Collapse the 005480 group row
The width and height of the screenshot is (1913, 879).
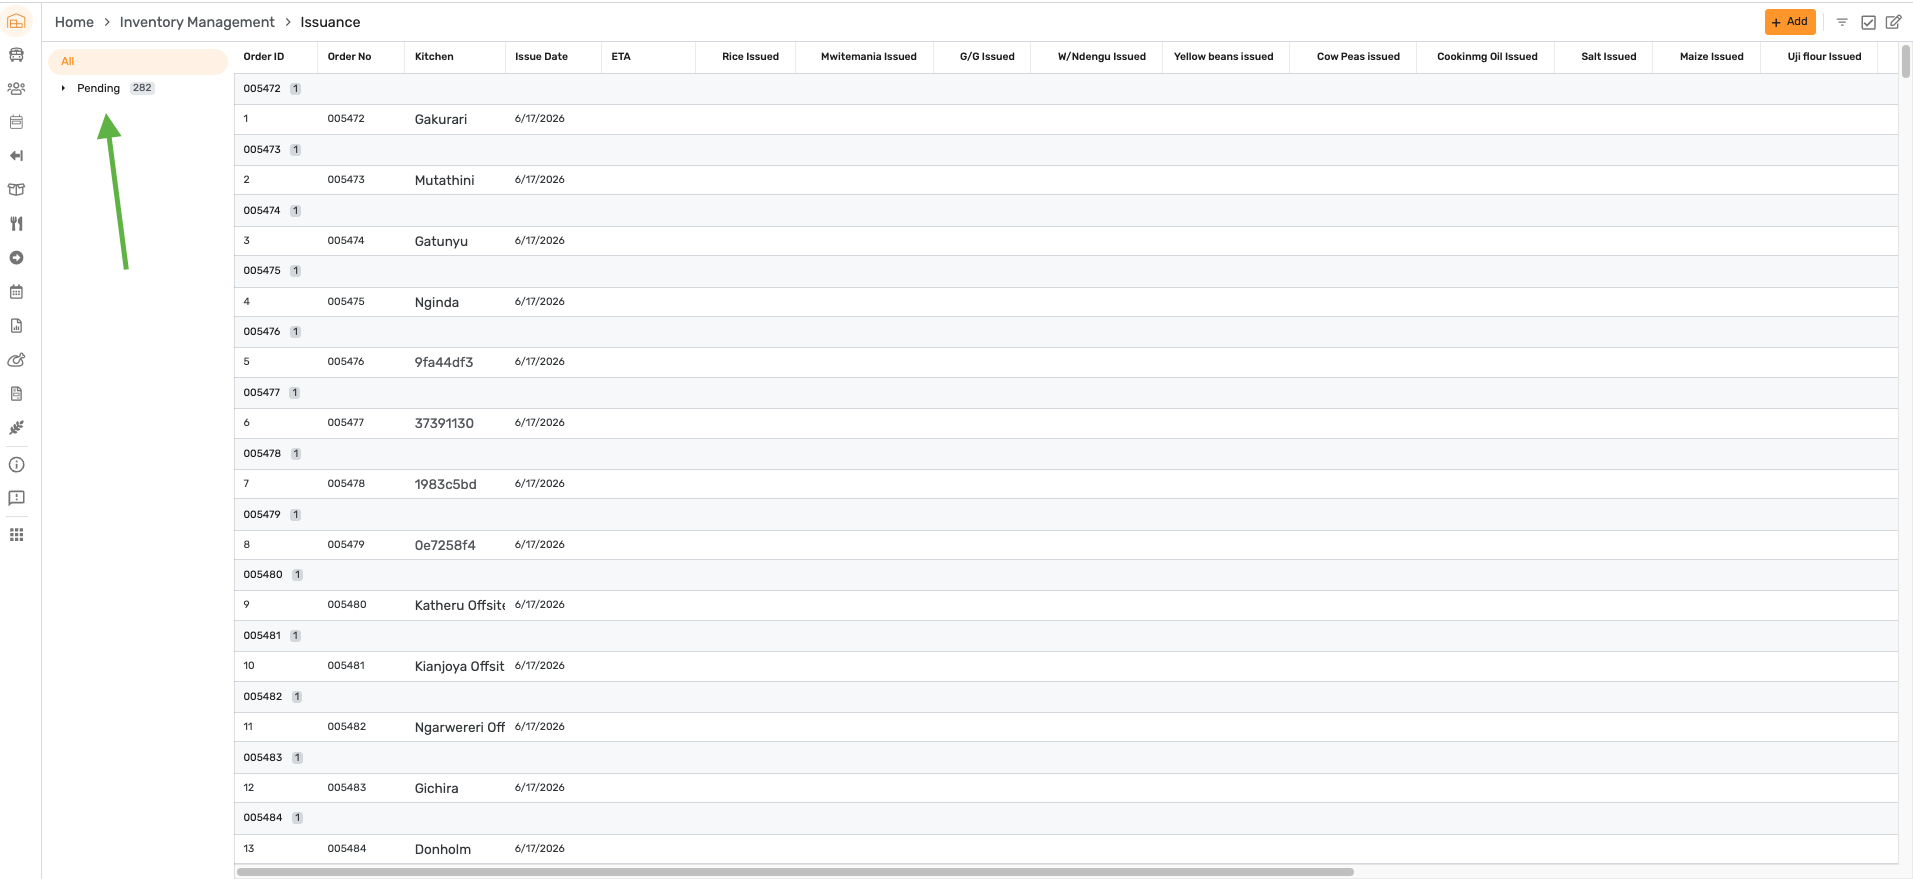[1066, 575]
